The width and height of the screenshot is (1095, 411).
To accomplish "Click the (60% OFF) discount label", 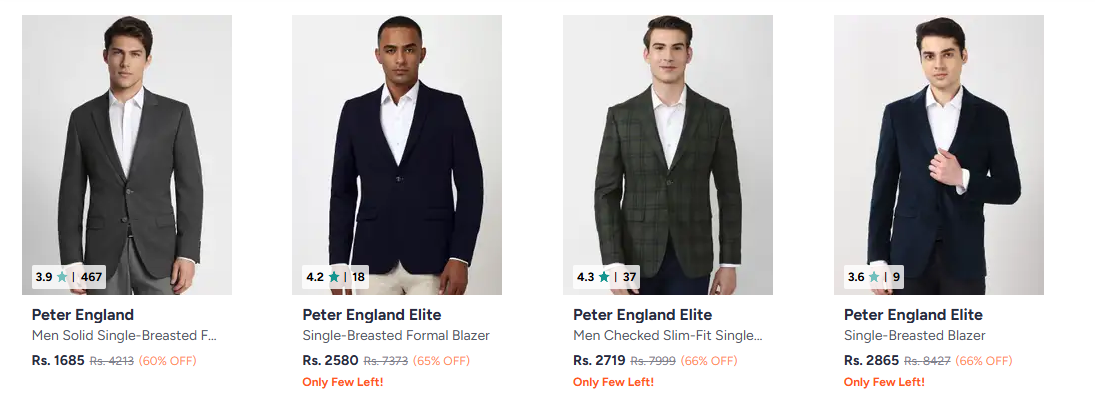I will point(167,361).
